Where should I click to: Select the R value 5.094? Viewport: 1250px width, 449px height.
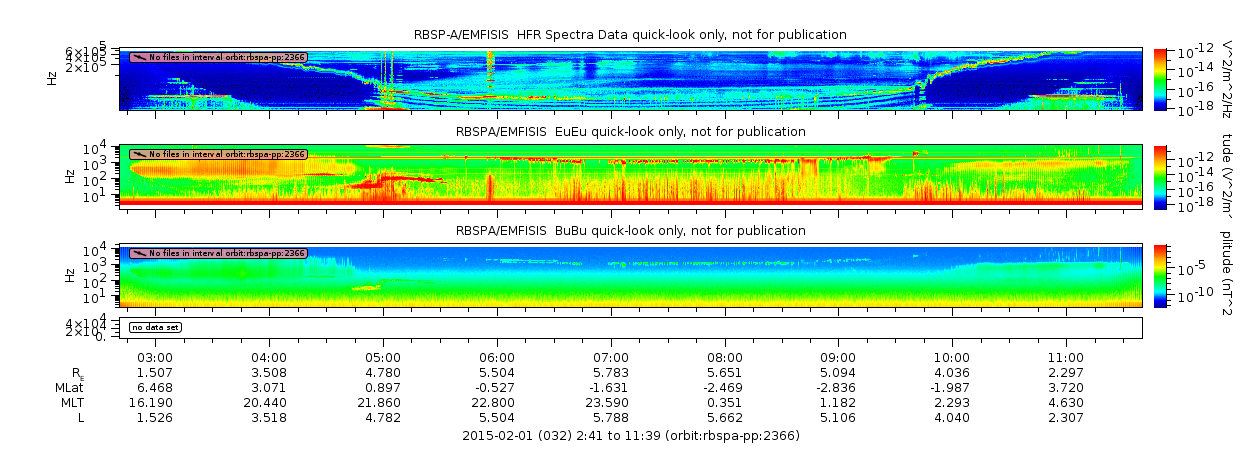[838, 372]
